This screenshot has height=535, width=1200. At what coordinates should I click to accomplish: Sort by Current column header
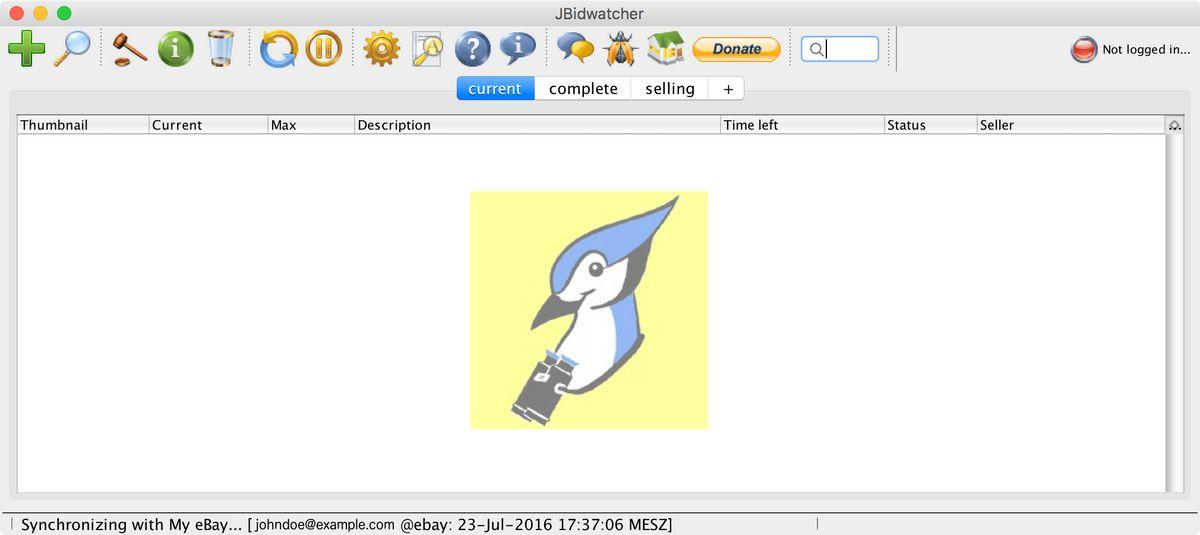point(208,125)
